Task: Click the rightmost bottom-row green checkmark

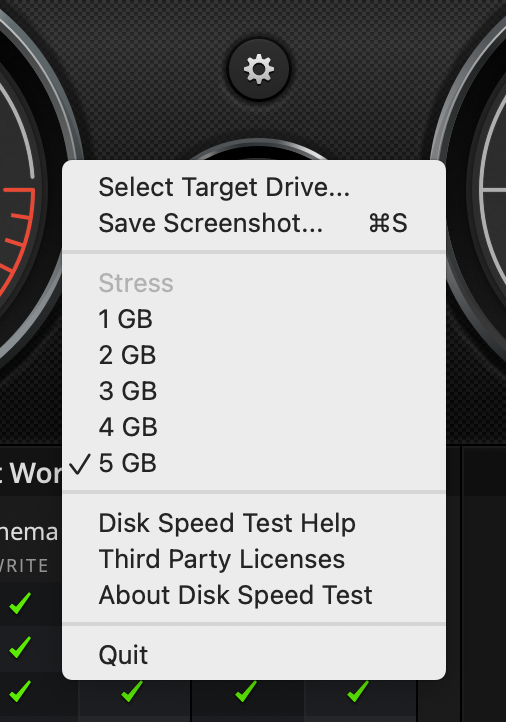Action: (x=358, y=691)
